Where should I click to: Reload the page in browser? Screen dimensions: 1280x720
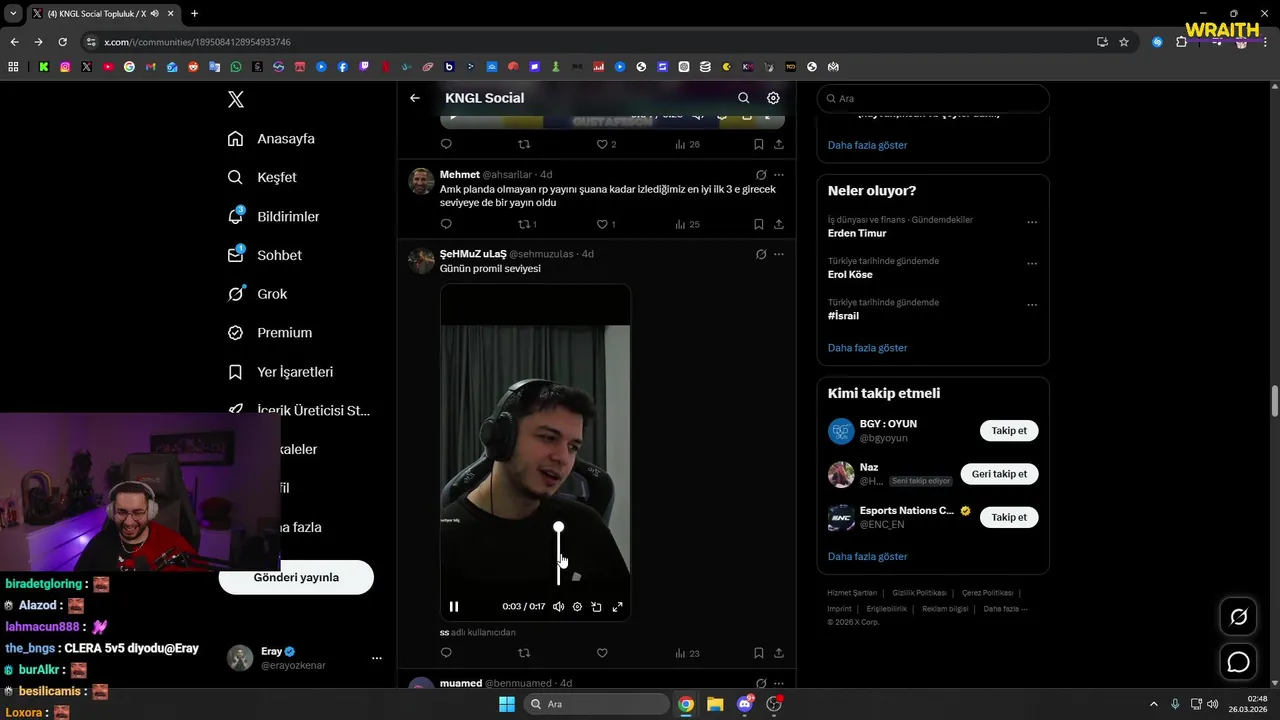click(62, 42)
